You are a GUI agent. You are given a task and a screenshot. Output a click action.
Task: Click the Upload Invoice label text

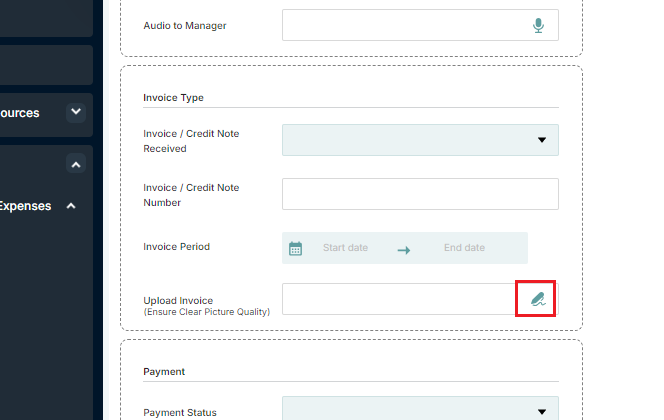click(178, 301)
